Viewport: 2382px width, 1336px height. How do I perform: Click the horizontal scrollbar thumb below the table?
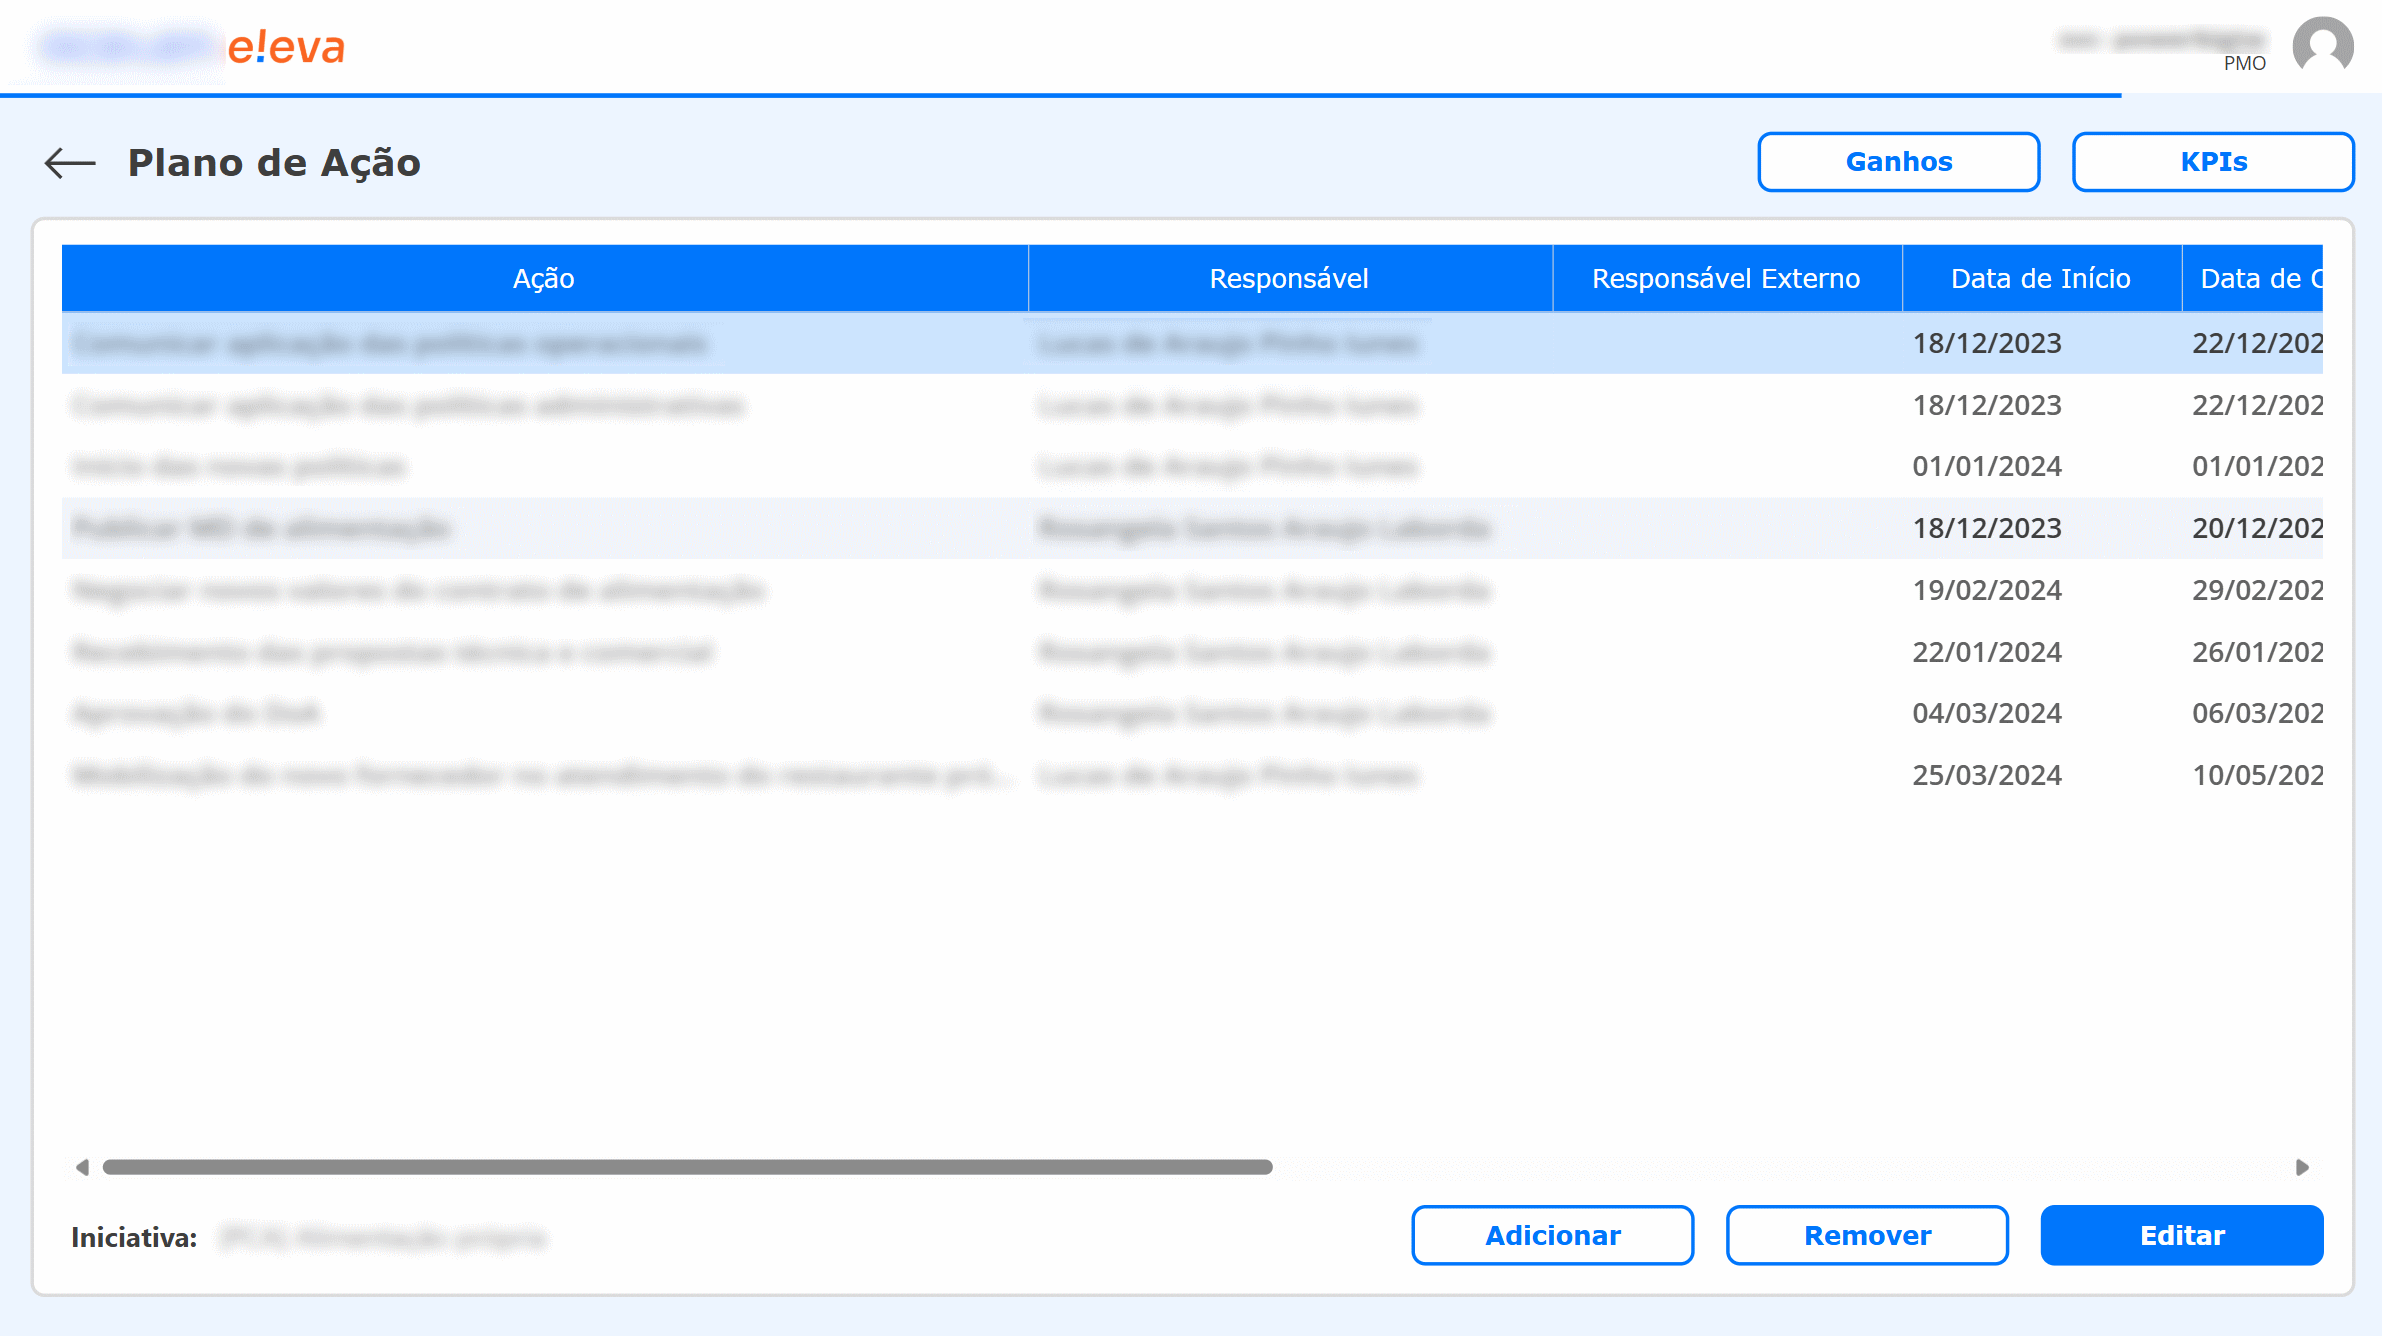pos(685,1166)
